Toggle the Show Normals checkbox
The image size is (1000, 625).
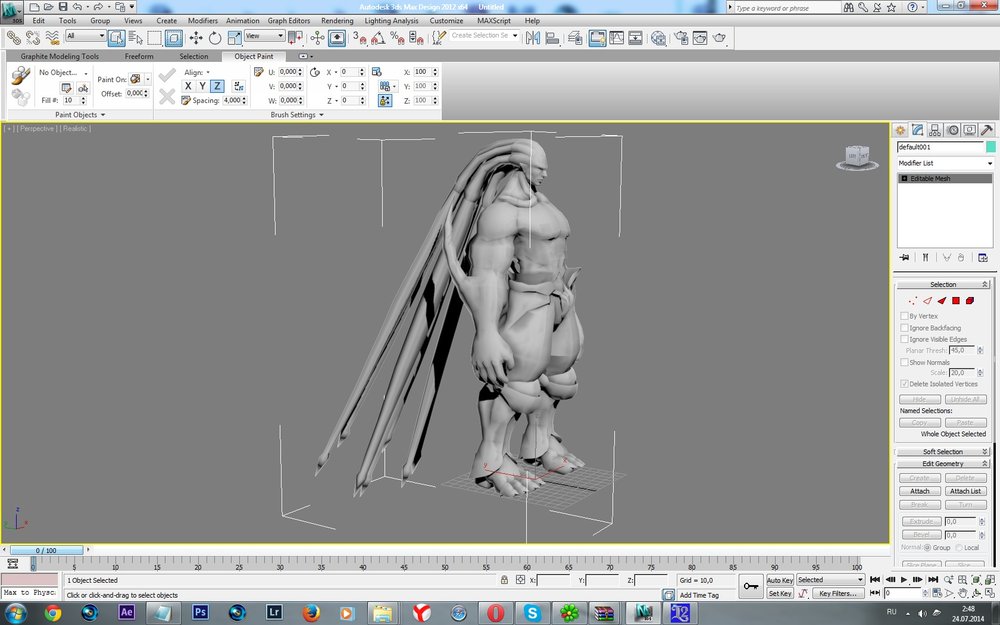click(x=905, y=362)
